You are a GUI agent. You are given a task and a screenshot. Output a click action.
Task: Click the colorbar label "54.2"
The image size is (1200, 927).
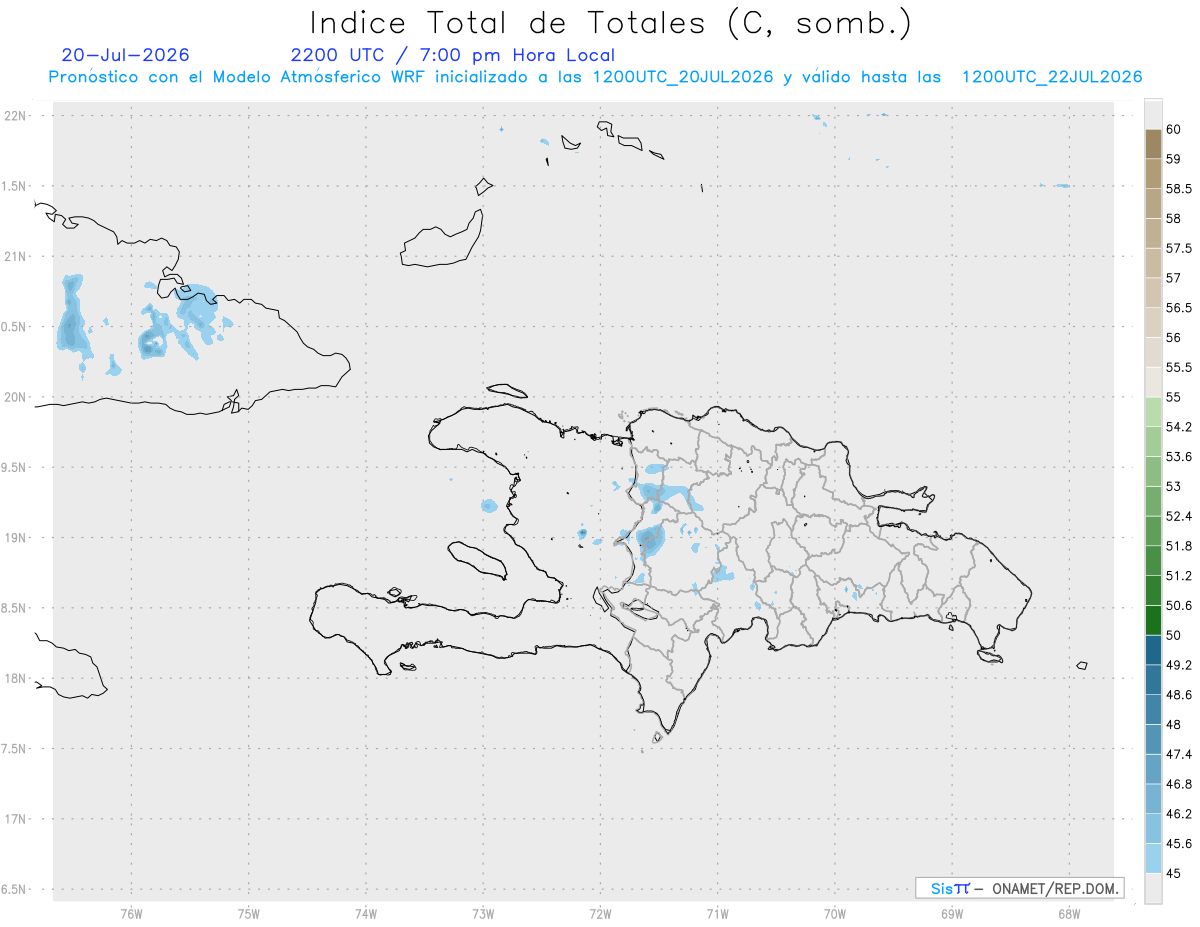(x=1178, y=427)
